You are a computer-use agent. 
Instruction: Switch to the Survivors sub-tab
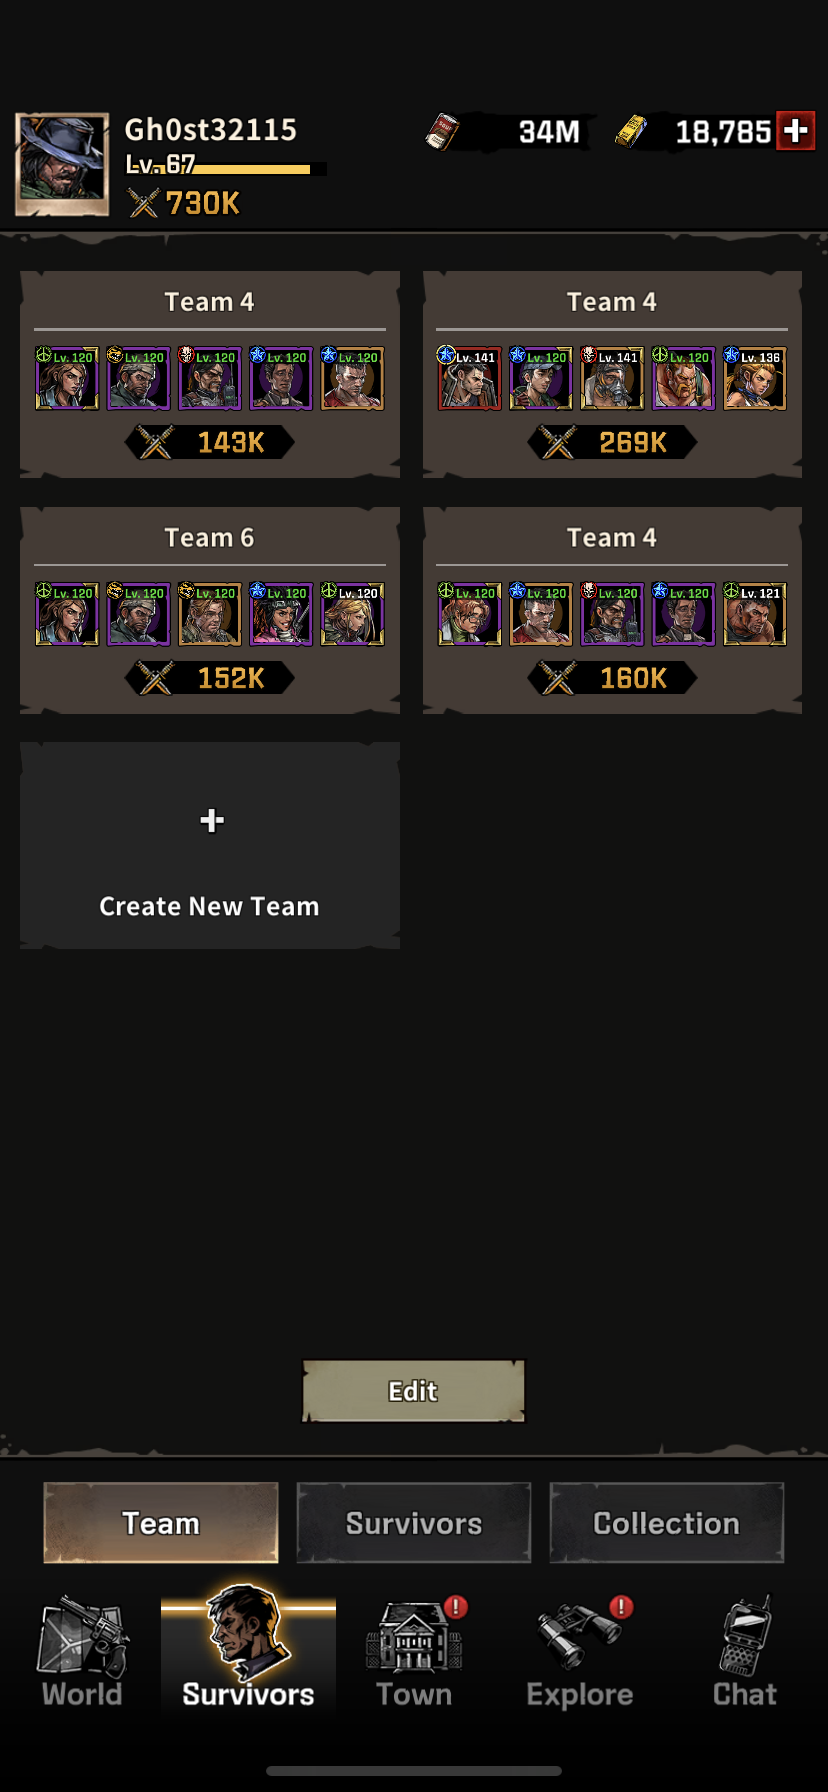414,1523
